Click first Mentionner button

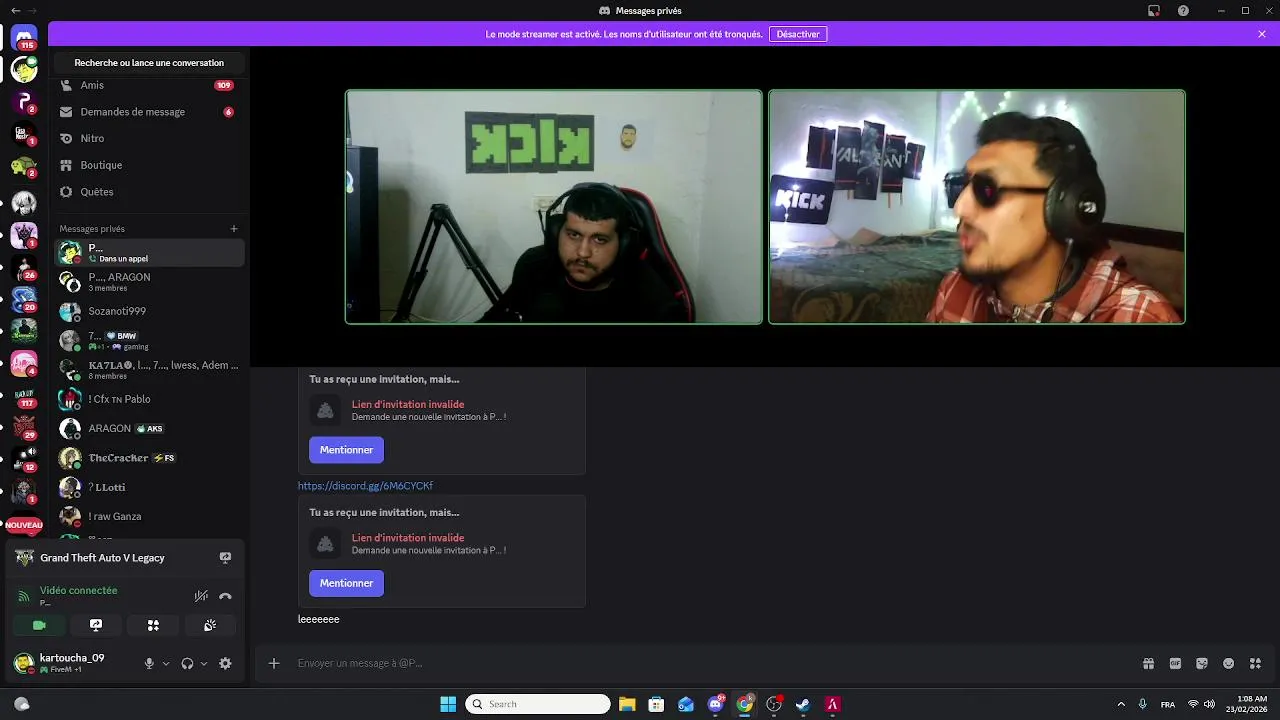(x=346, y=450)
